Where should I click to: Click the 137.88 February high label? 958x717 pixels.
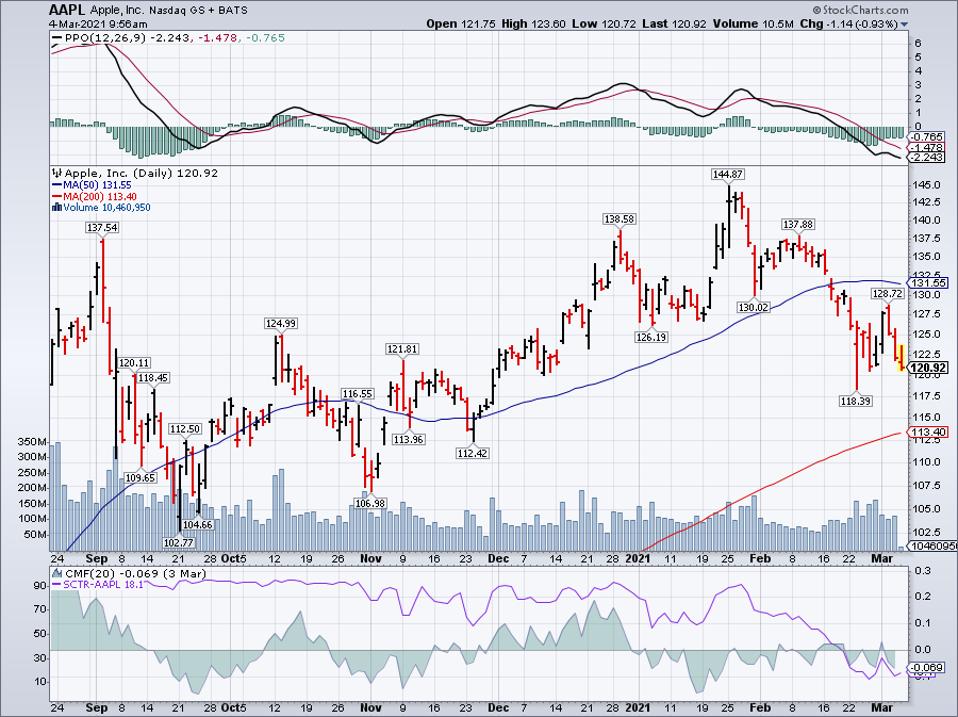798,225
